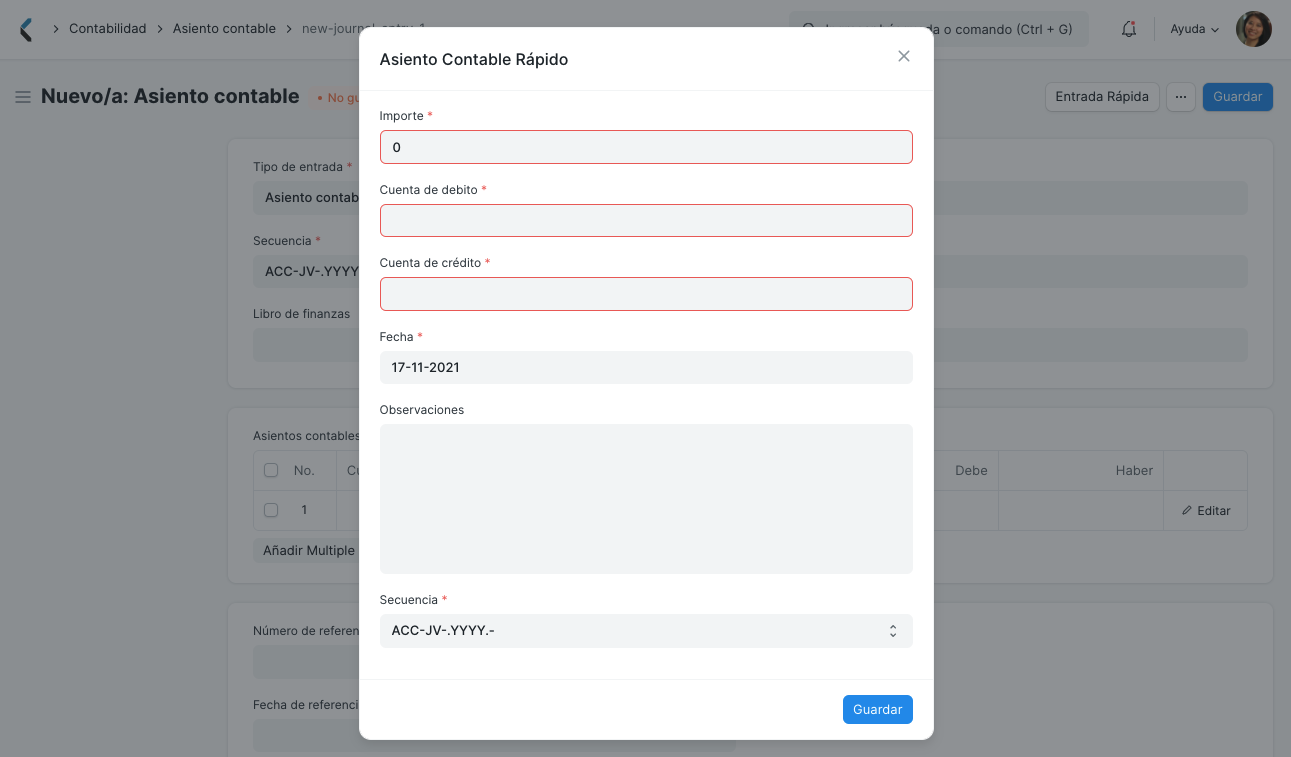
Task: Open the Secuencia dropdown in dialog
Action: point(646,631)
